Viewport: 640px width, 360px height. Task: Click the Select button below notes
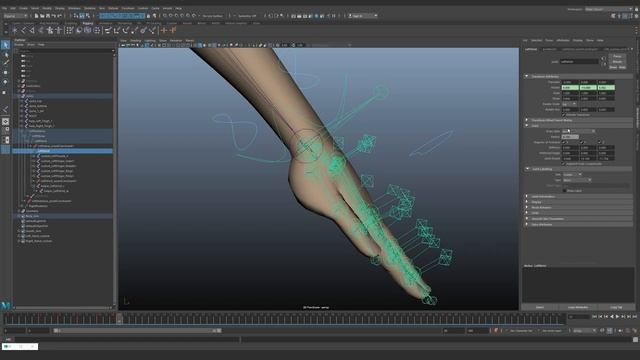tap(540, 307)
